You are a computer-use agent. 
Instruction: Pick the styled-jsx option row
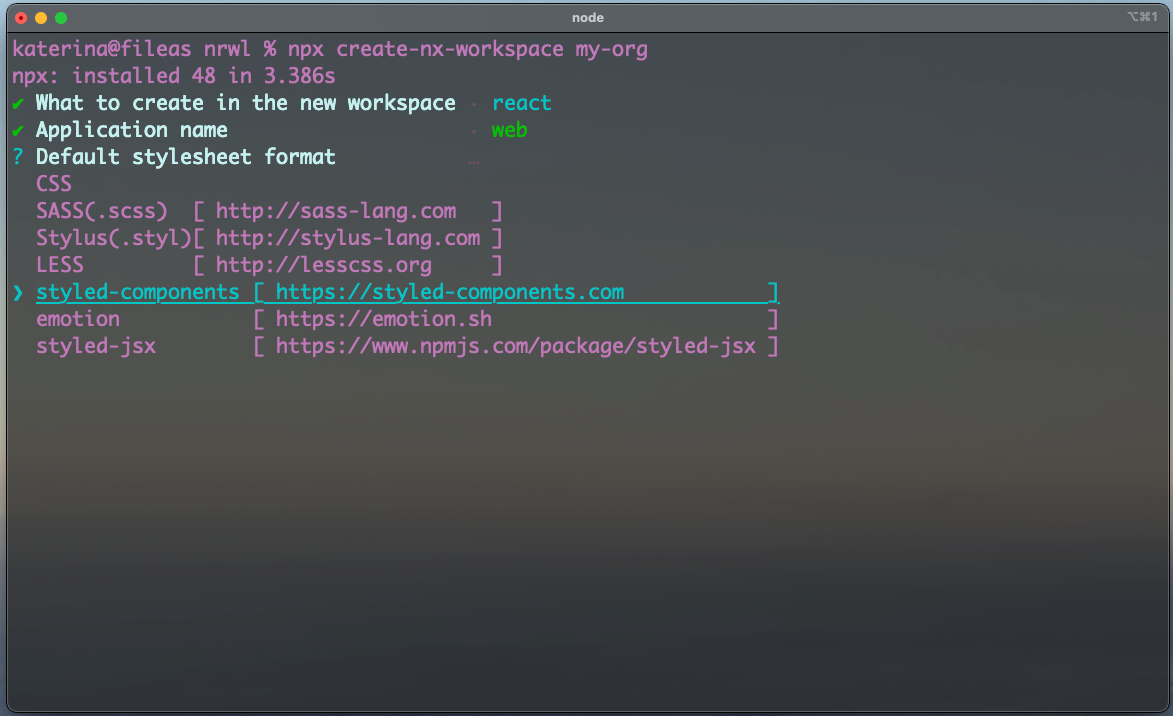pyautogui.click(x=408, y=346)
